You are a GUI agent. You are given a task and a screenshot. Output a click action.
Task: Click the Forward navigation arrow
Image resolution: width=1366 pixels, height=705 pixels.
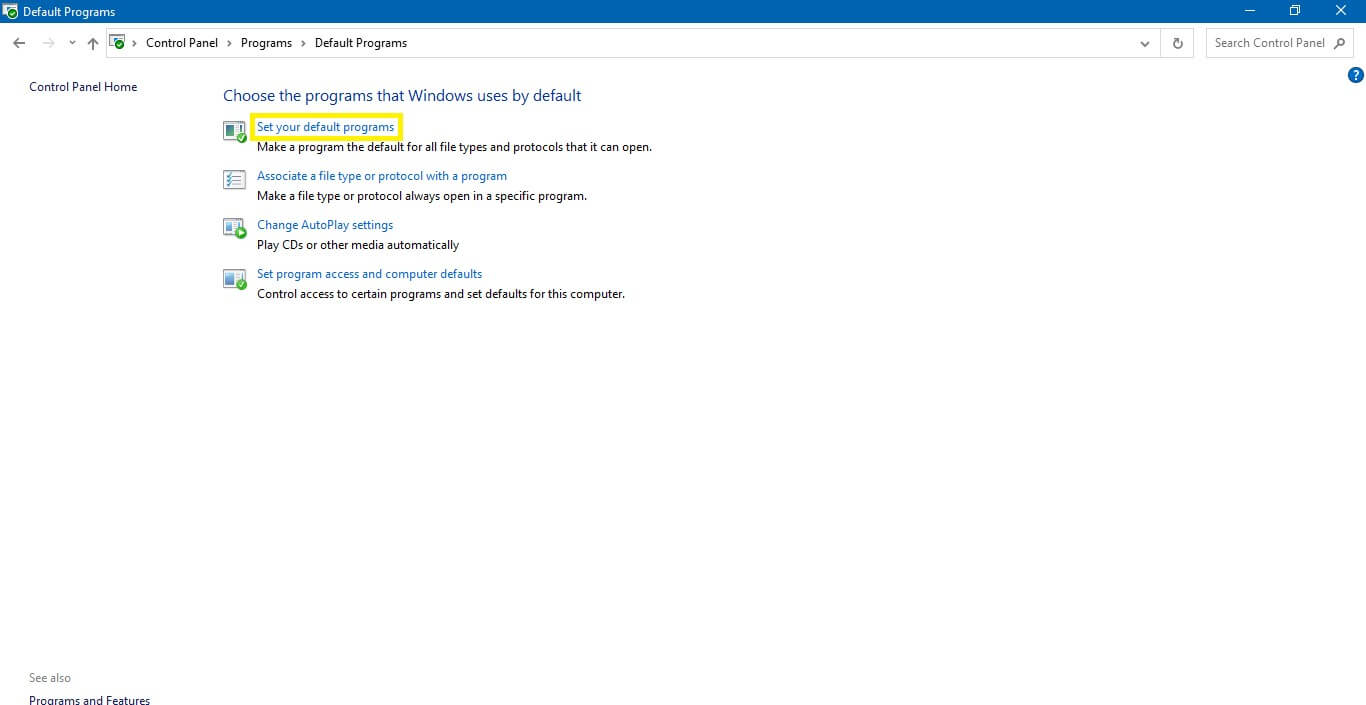[x=48, y=43]
